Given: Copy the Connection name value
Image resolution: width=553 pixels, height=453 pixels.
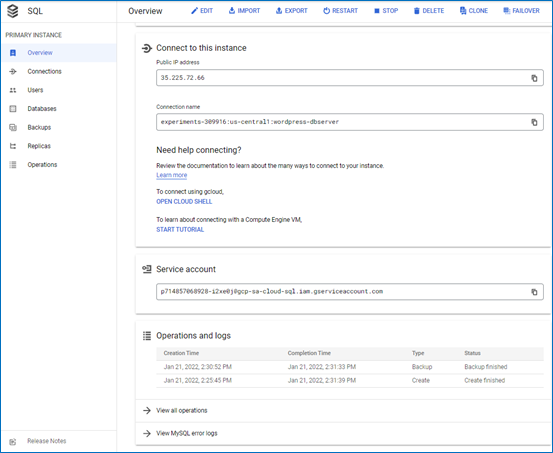Looking at the screenshot, I should [x=534, y=122].
